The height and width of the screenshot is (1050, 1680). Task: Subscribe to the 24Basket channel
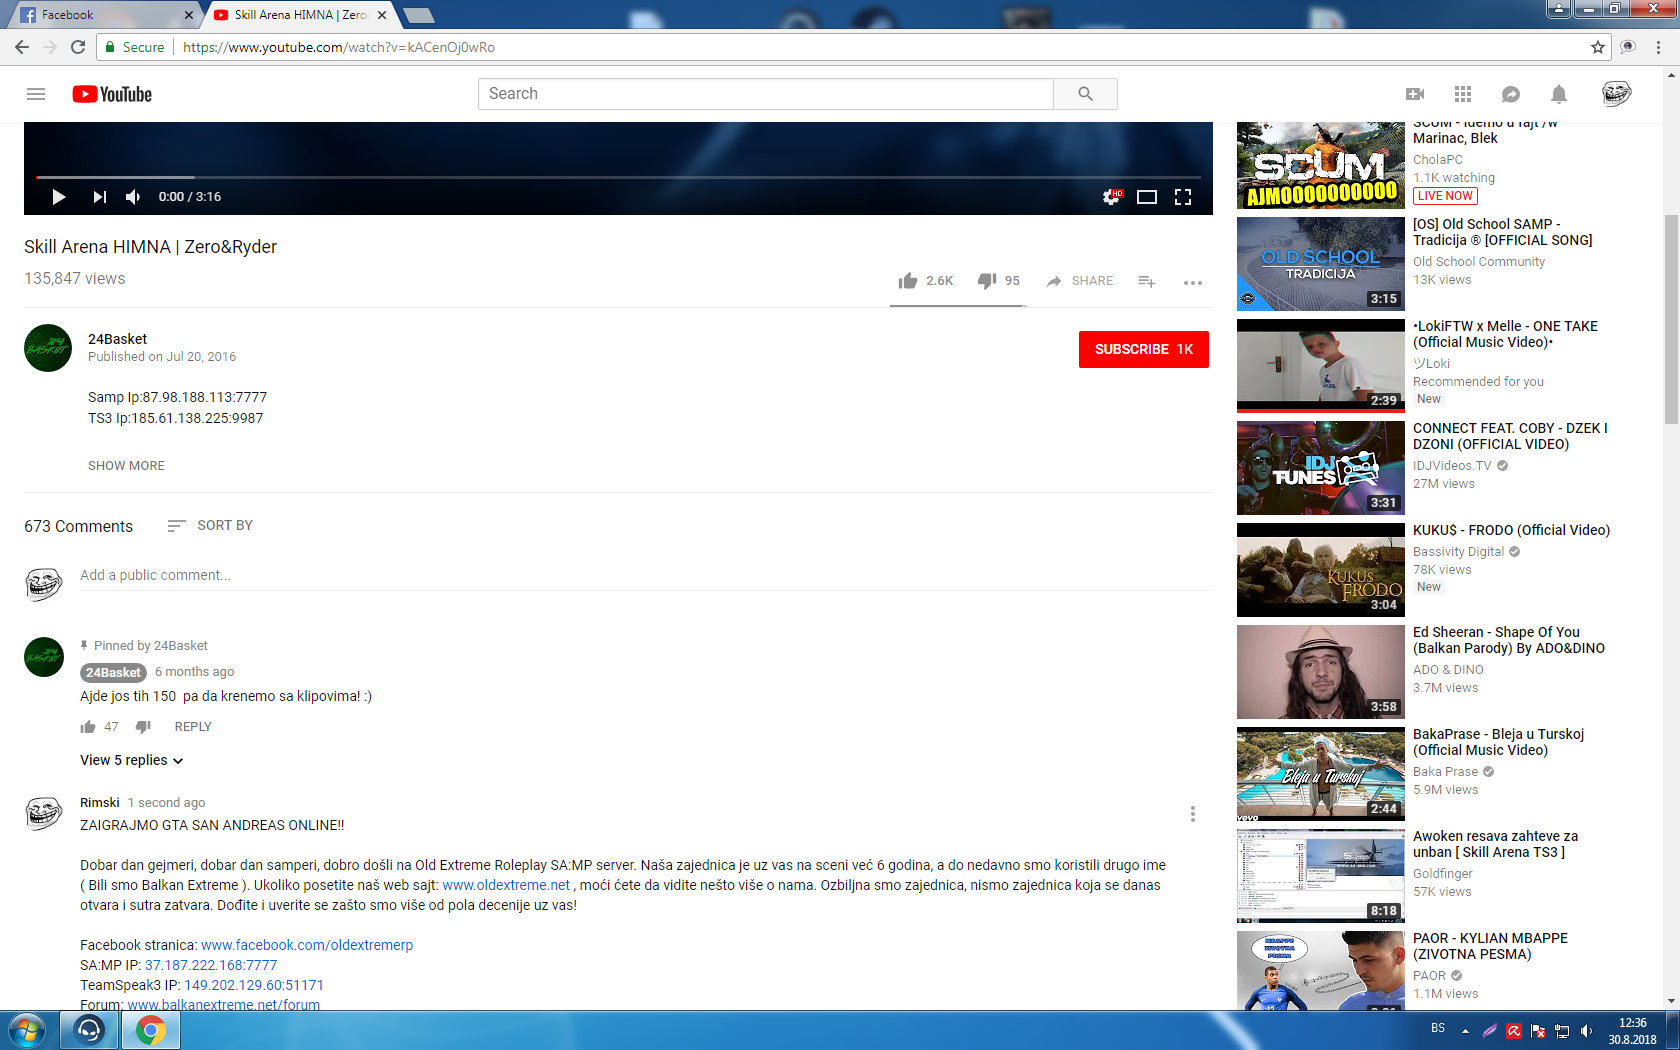[1144, 349]
